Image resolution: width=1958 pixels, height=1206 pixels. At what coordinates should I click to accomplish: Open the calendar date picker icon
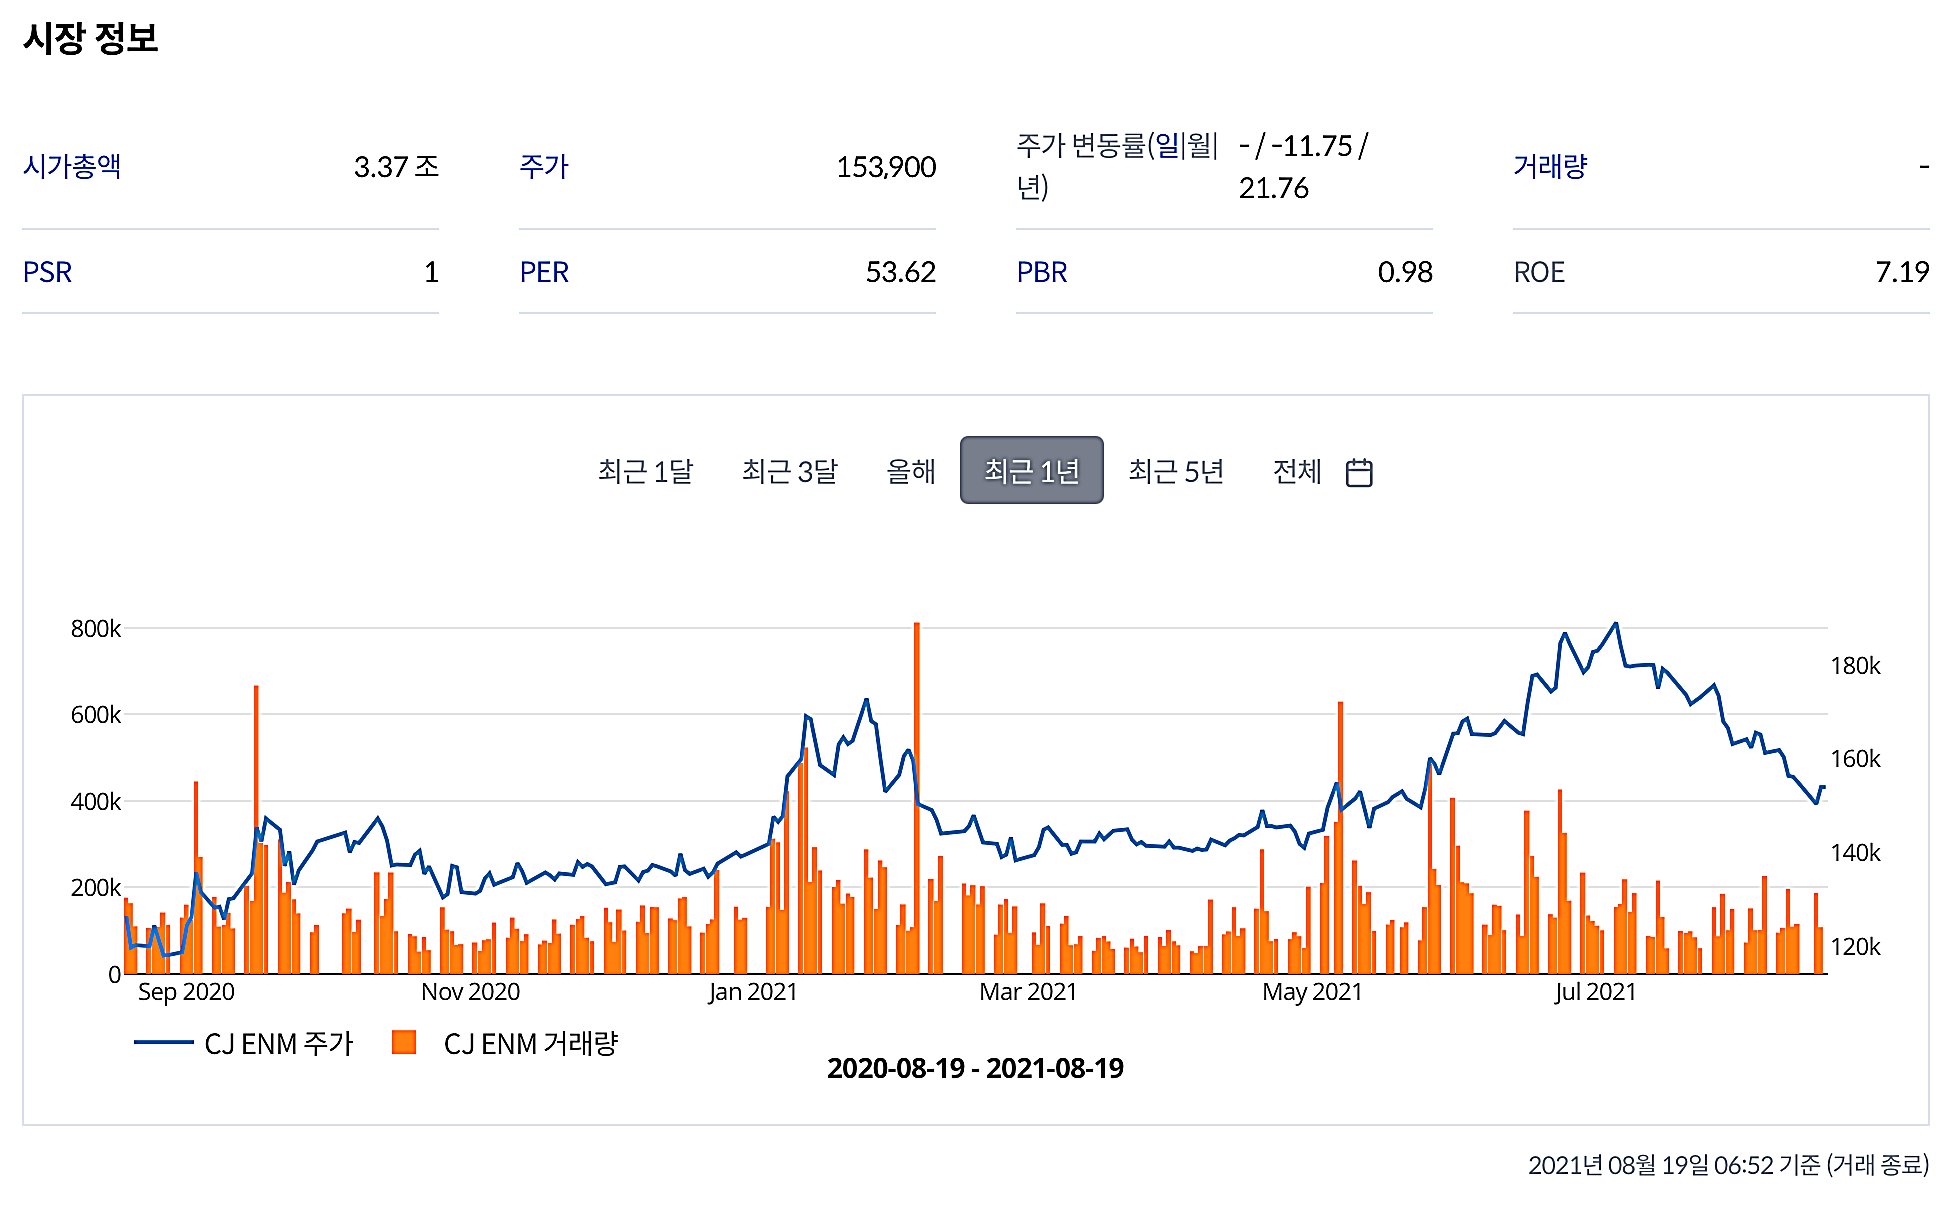click(x=1359, y=472)
